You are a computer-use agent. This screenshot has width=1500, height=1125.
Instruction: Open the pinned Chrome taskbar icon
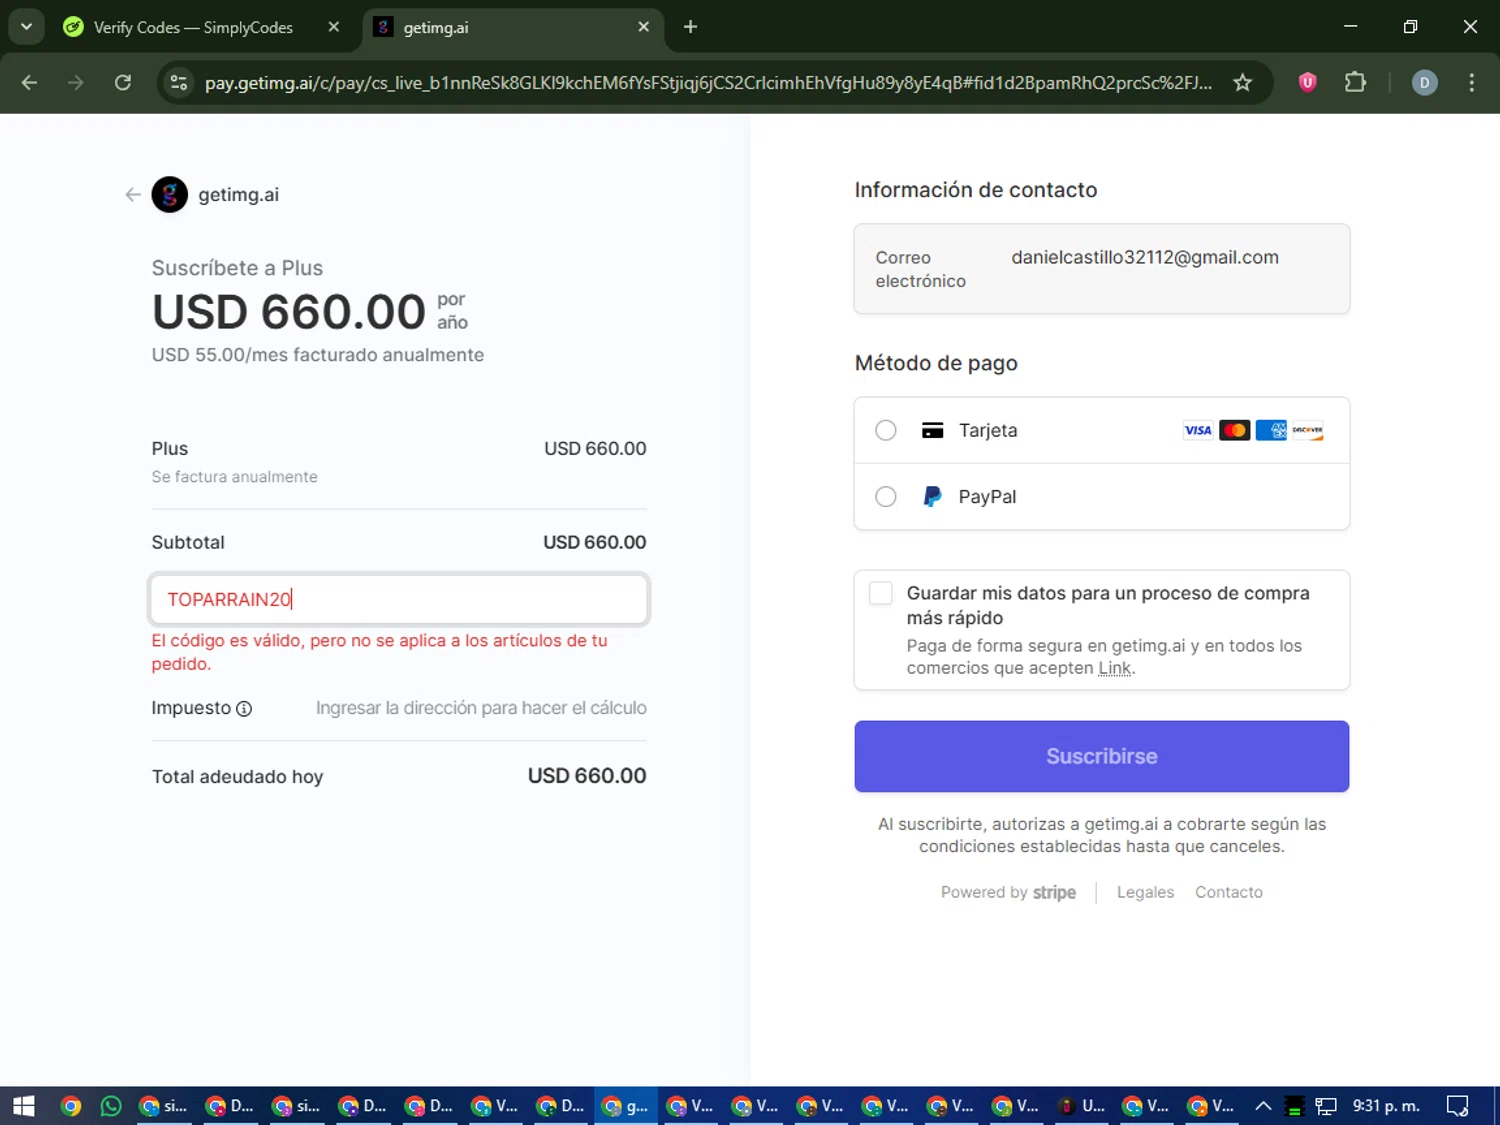pyautogui.click(x=70, y=1106)
